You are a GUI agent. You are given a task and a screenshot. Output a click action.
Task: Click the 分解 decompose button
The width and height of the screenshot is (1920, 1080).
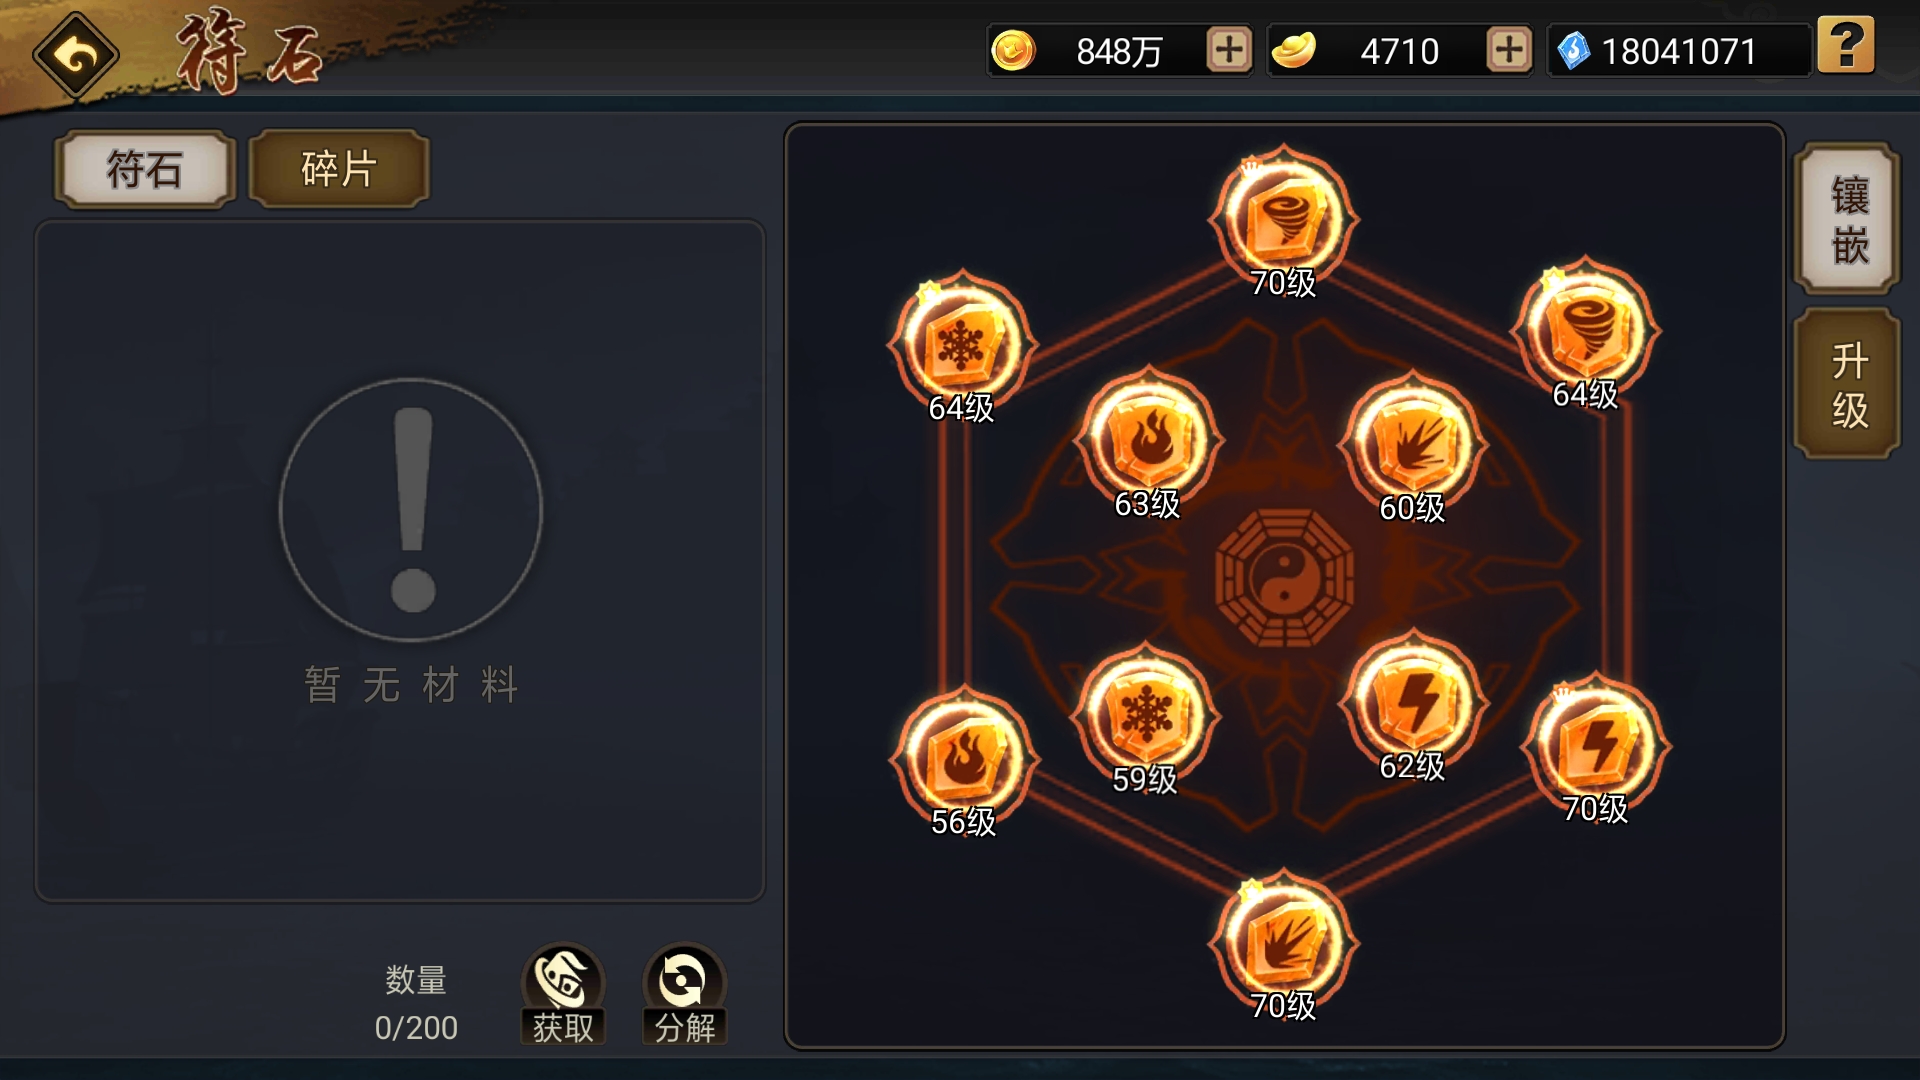click(685, 994)
